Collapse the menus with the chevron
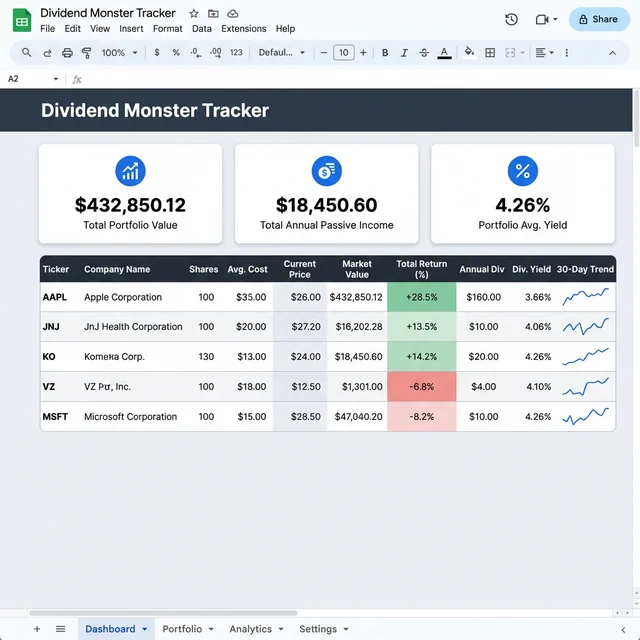 coord(612,53)
